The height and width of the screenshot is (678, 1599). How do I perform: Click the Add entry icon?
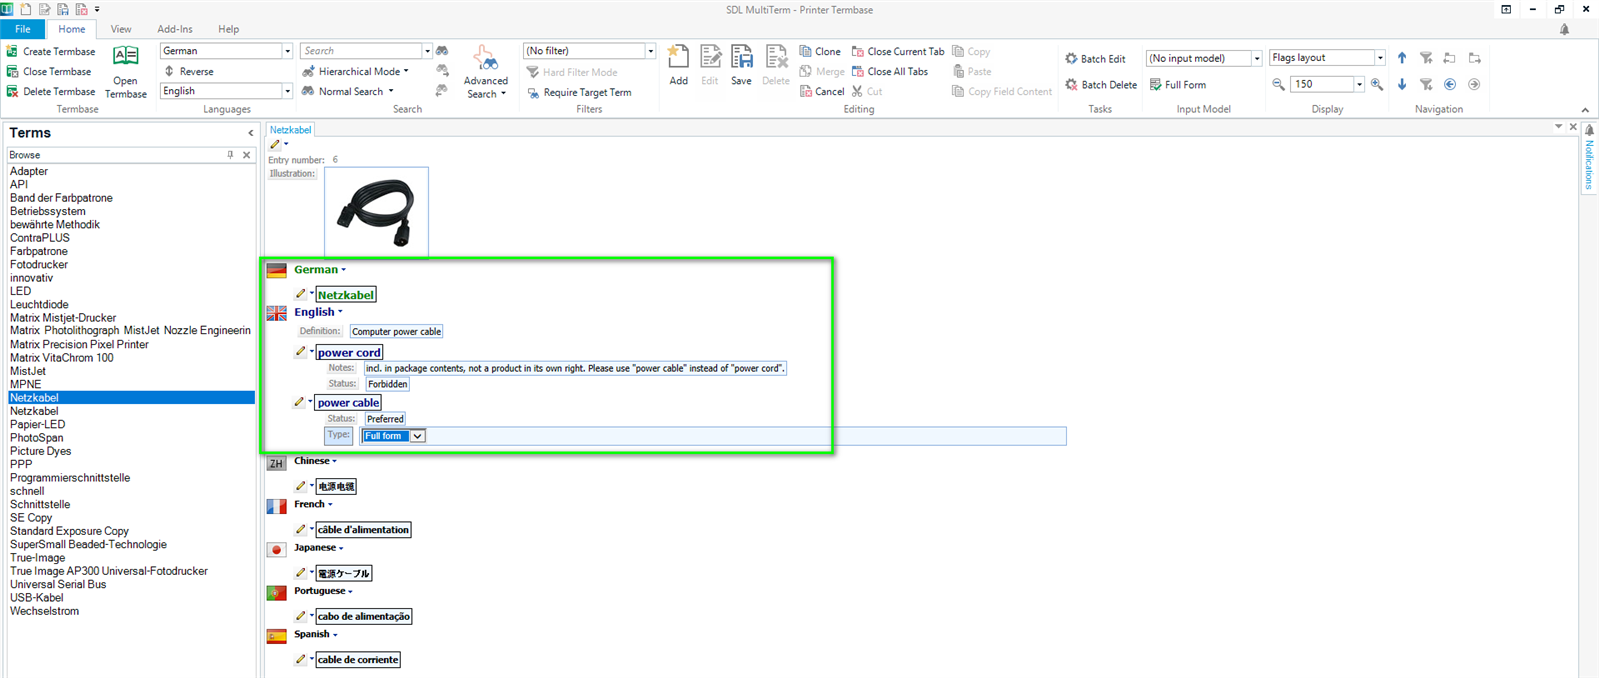pyautogui.click(x=678, y=58)
